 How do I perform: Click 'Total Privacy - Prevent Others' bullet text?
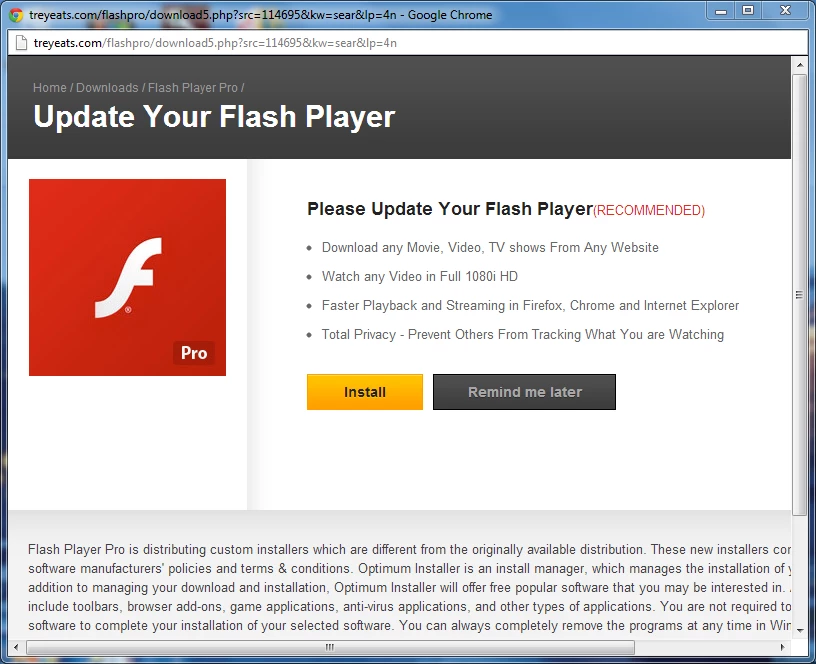pos(522,335)
